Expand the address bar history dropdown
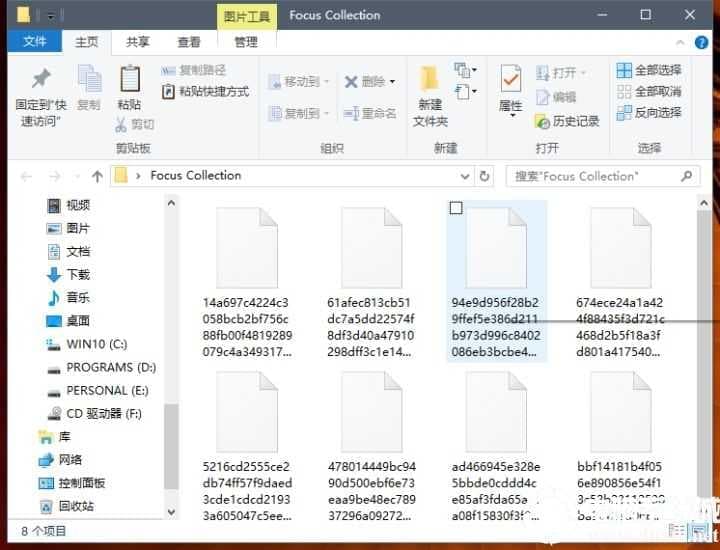The image size is (720, 550). coord(465,176)
